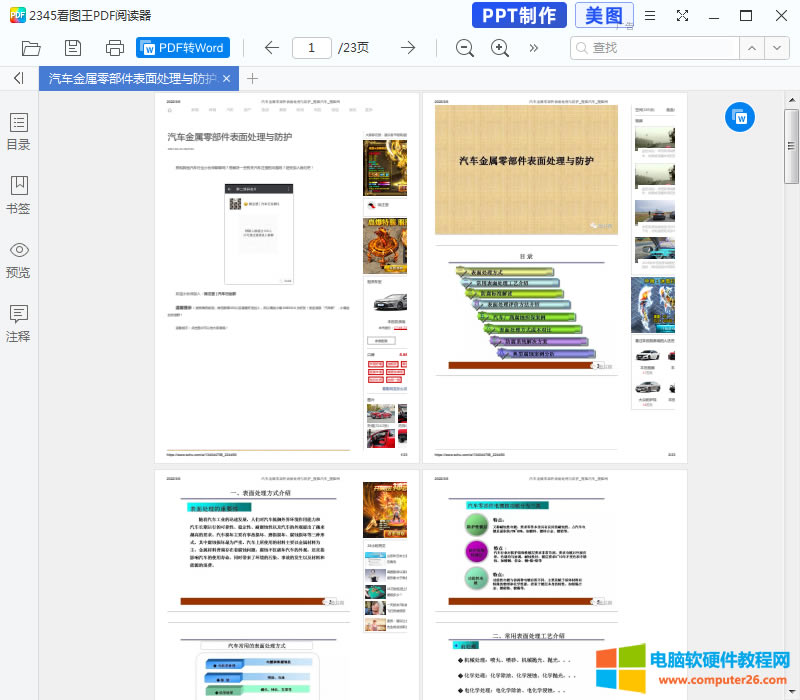
Task: Open the 书签 bookmarks panel
Action: point(18,193)
